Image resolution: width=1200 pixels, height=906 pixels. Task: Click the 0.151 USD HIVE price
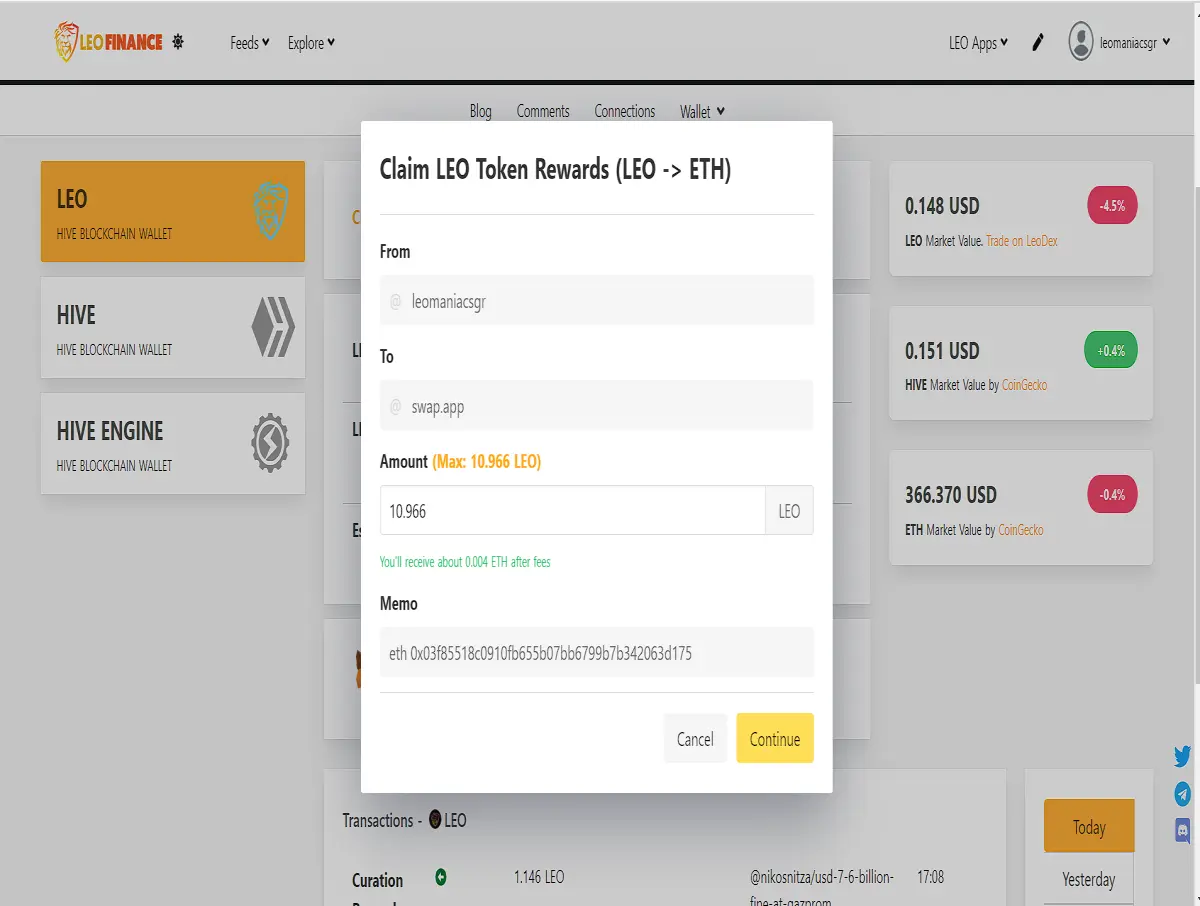[942, 351]
